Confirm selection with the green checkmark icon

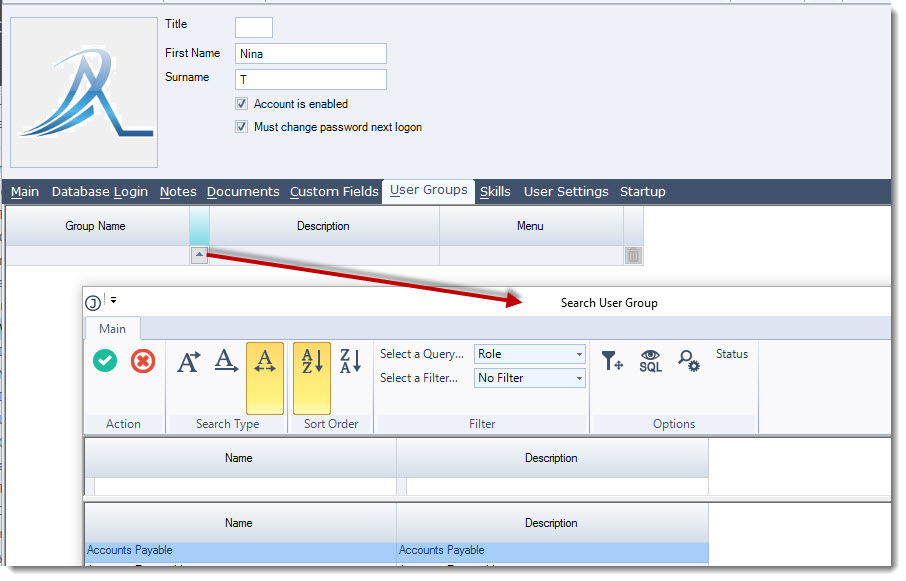coord(105,362)
